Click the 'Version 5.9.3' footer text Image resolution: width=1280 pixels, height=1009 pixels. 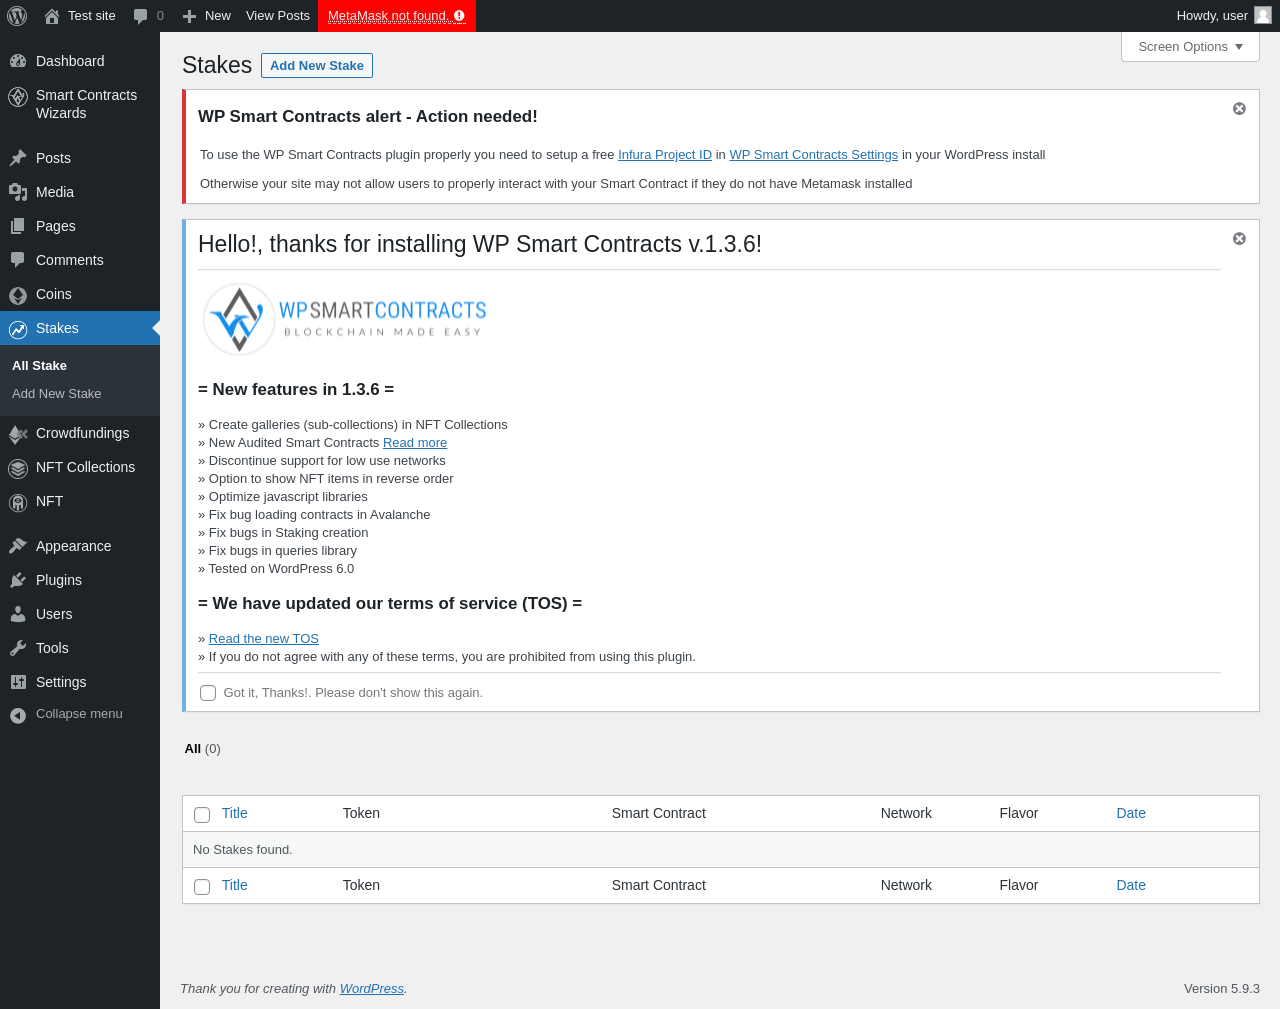click(x=1222, y=989)
